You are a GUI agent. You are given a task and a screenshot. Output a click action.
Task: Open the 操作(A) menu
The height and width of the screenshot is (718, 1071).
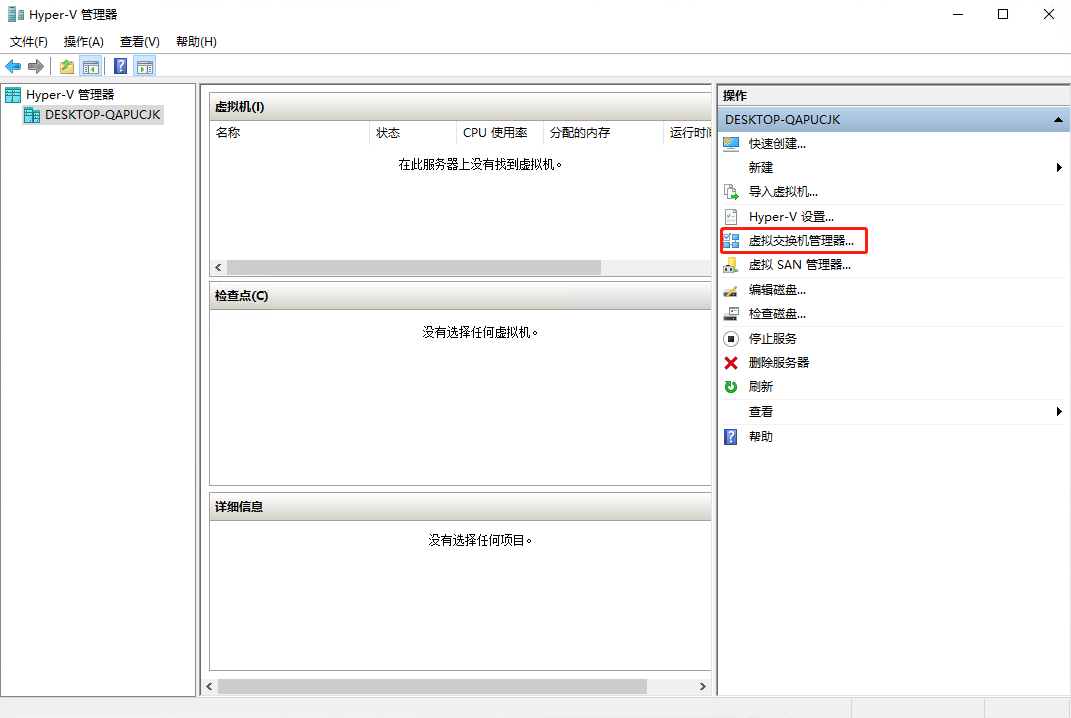tap(83, 42)
